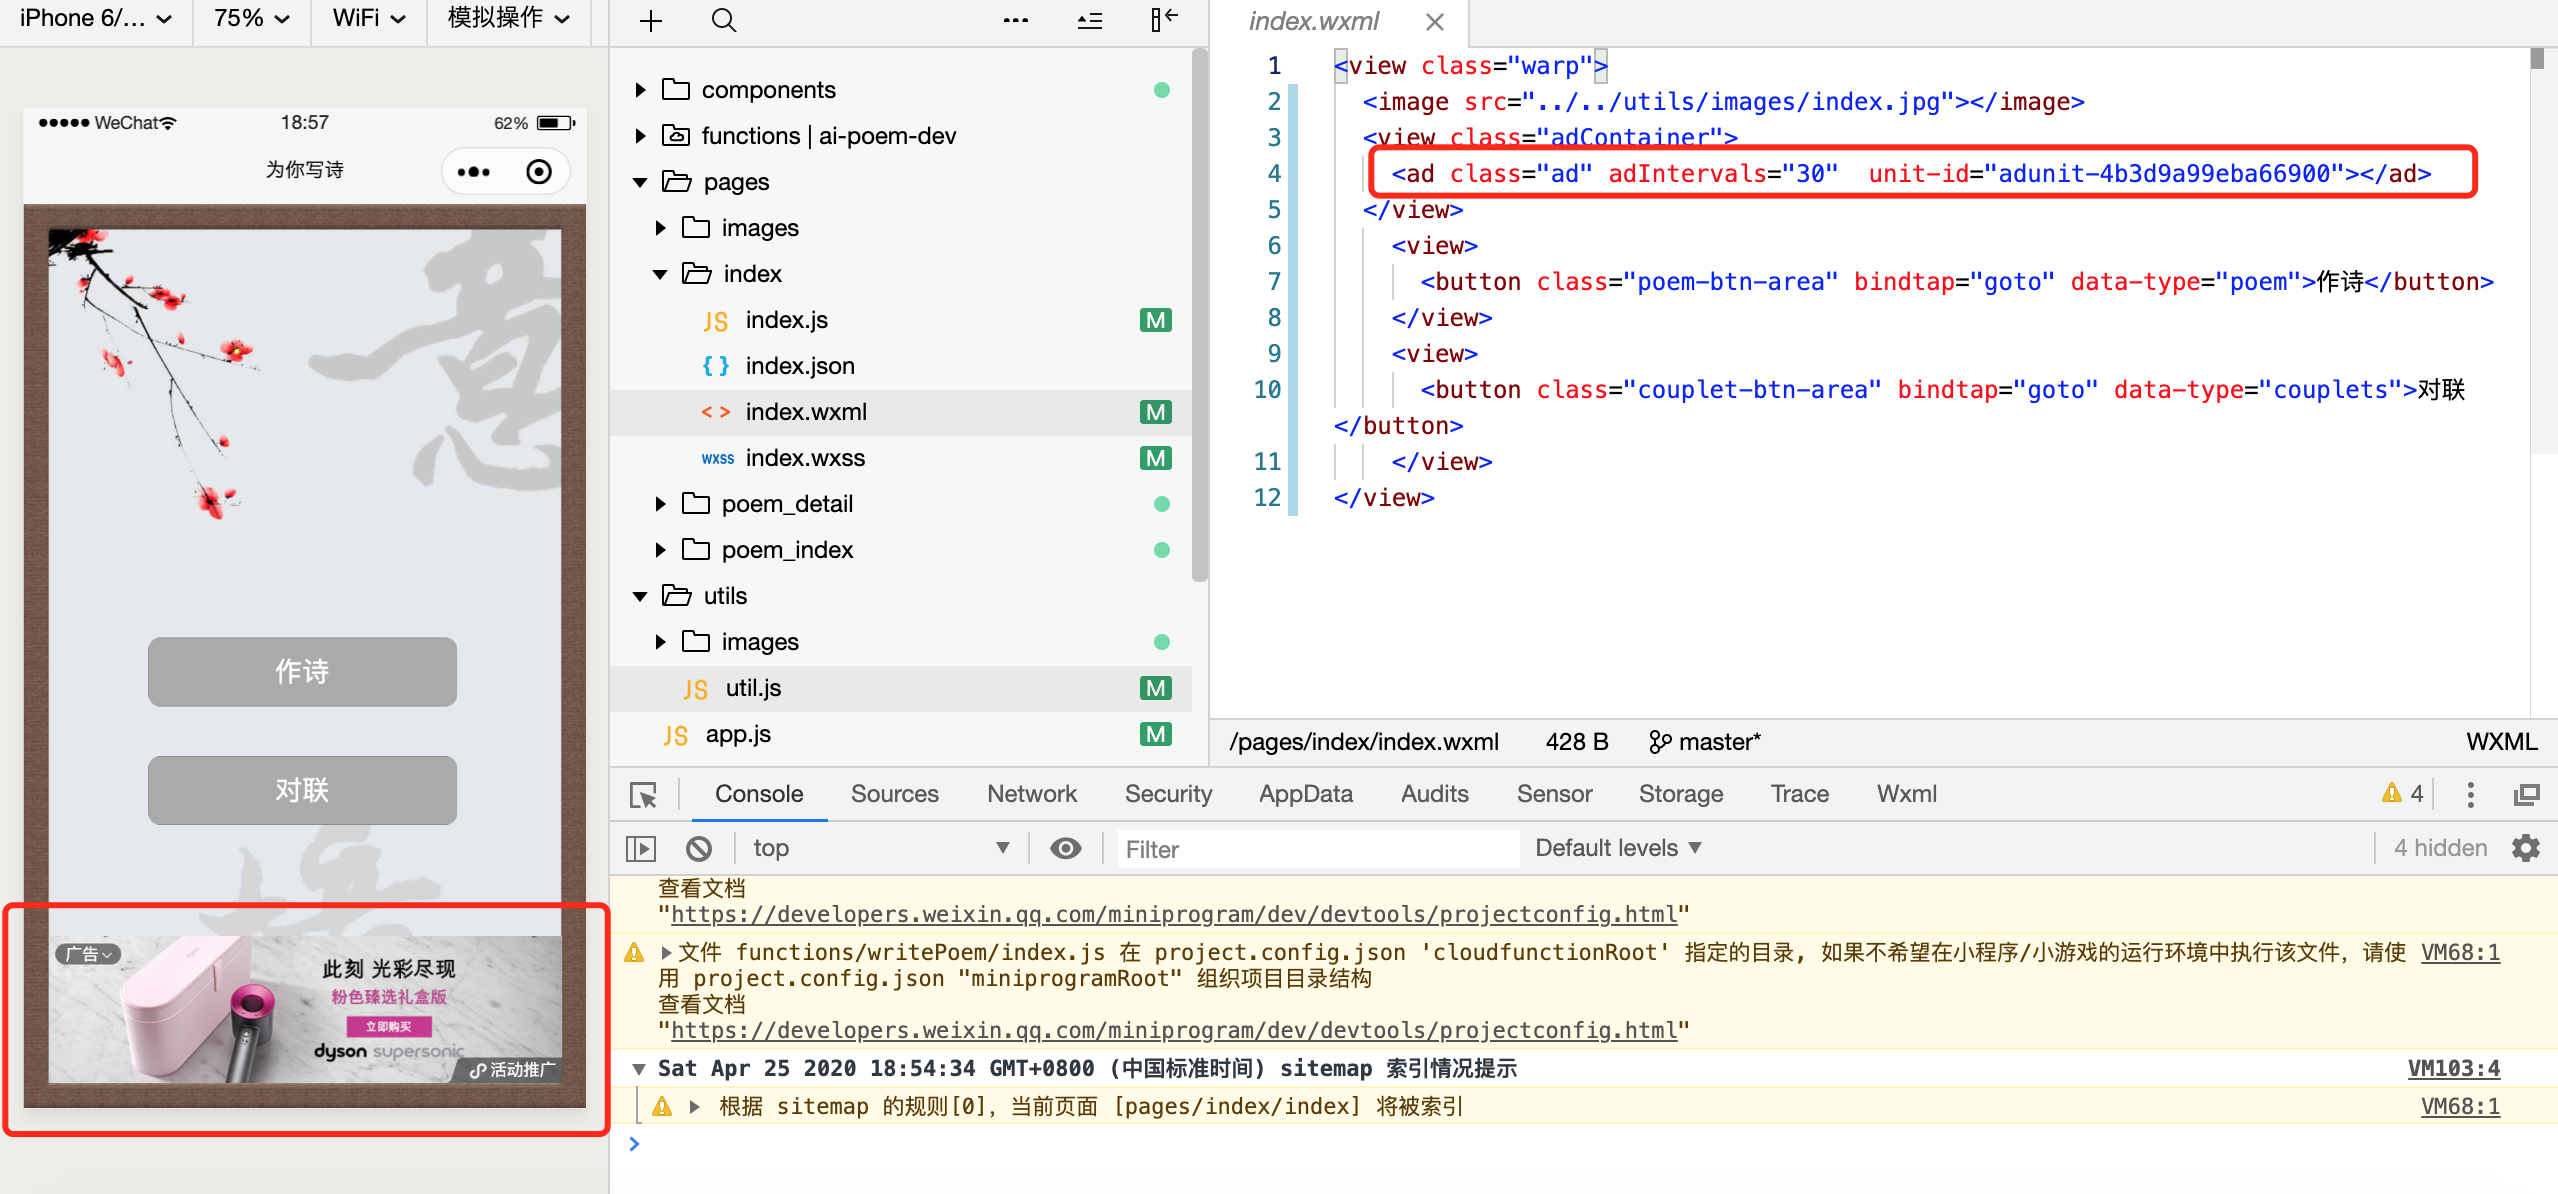The image size is (2558, 1194).
Task: Open the iPhone 6 device model dropdown
Action: click(x=96, y=19)
